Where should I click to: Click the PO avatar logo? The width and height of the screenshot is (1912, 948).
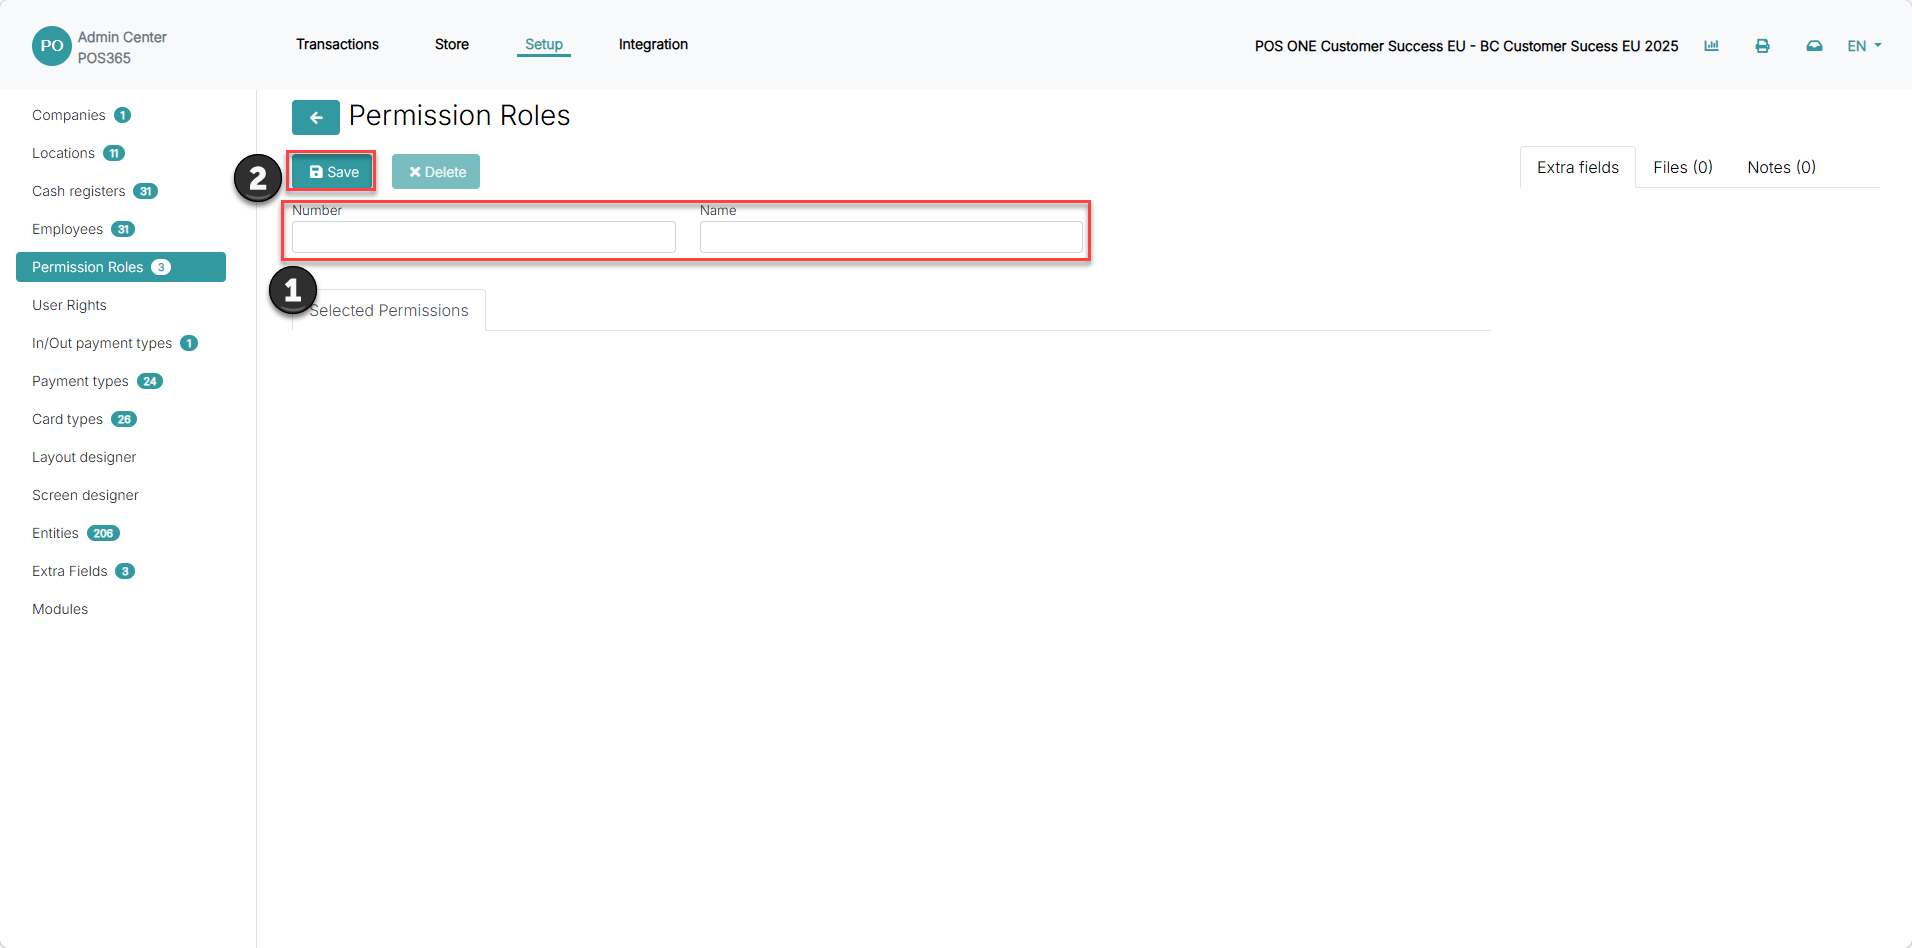point(51,46)
